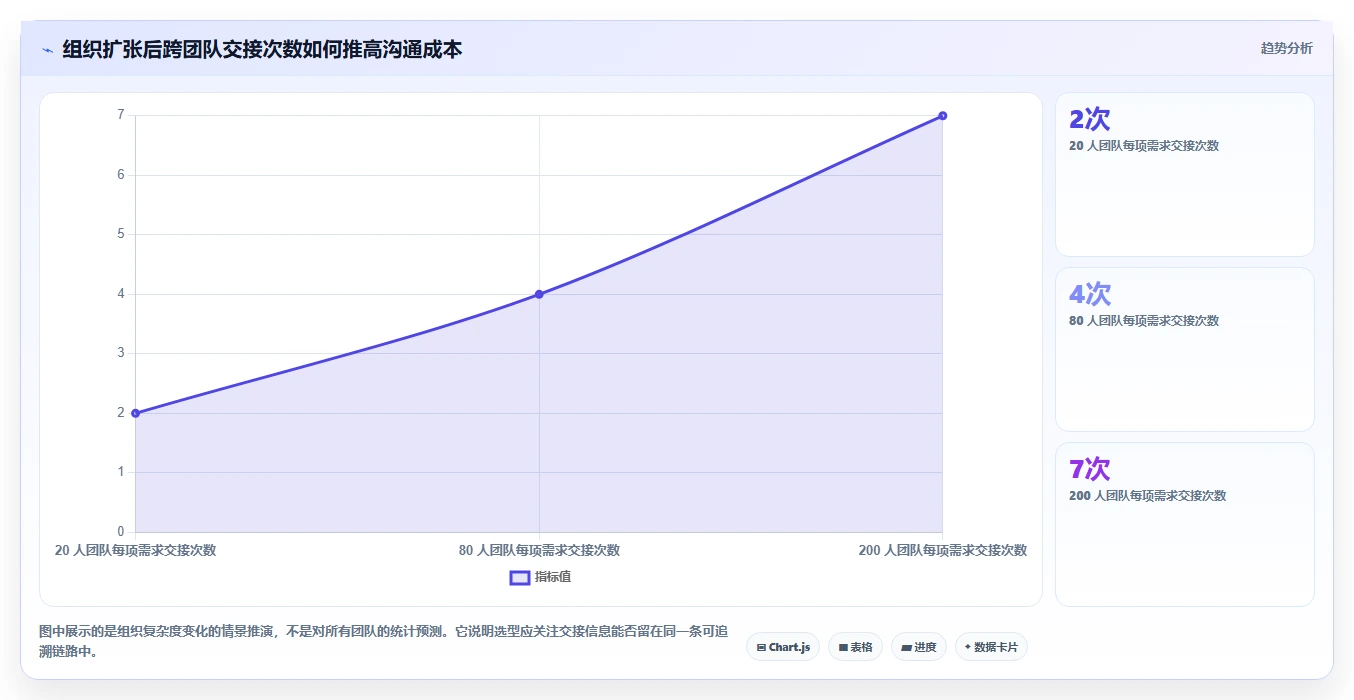Click the 表格 tag icon
Screen dimensions: 1354x700
[843, 648]
